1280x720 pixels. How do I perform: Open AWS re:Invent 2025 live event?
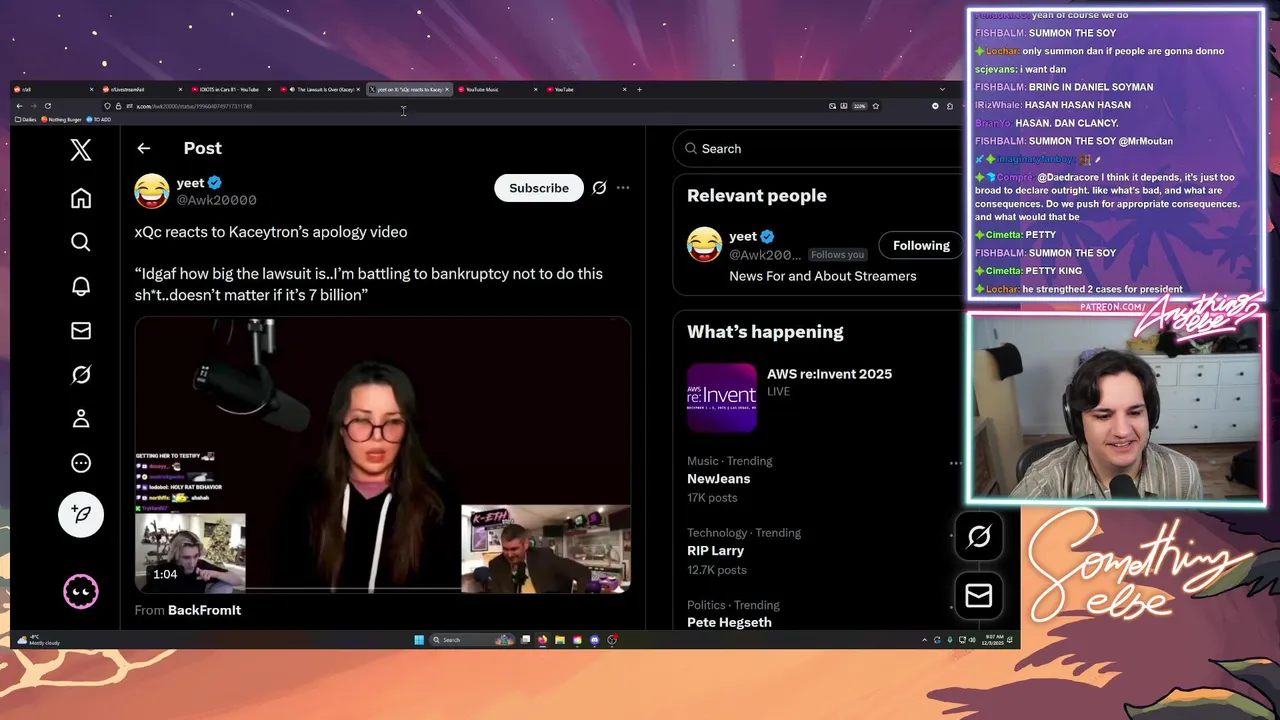[829, 374]
